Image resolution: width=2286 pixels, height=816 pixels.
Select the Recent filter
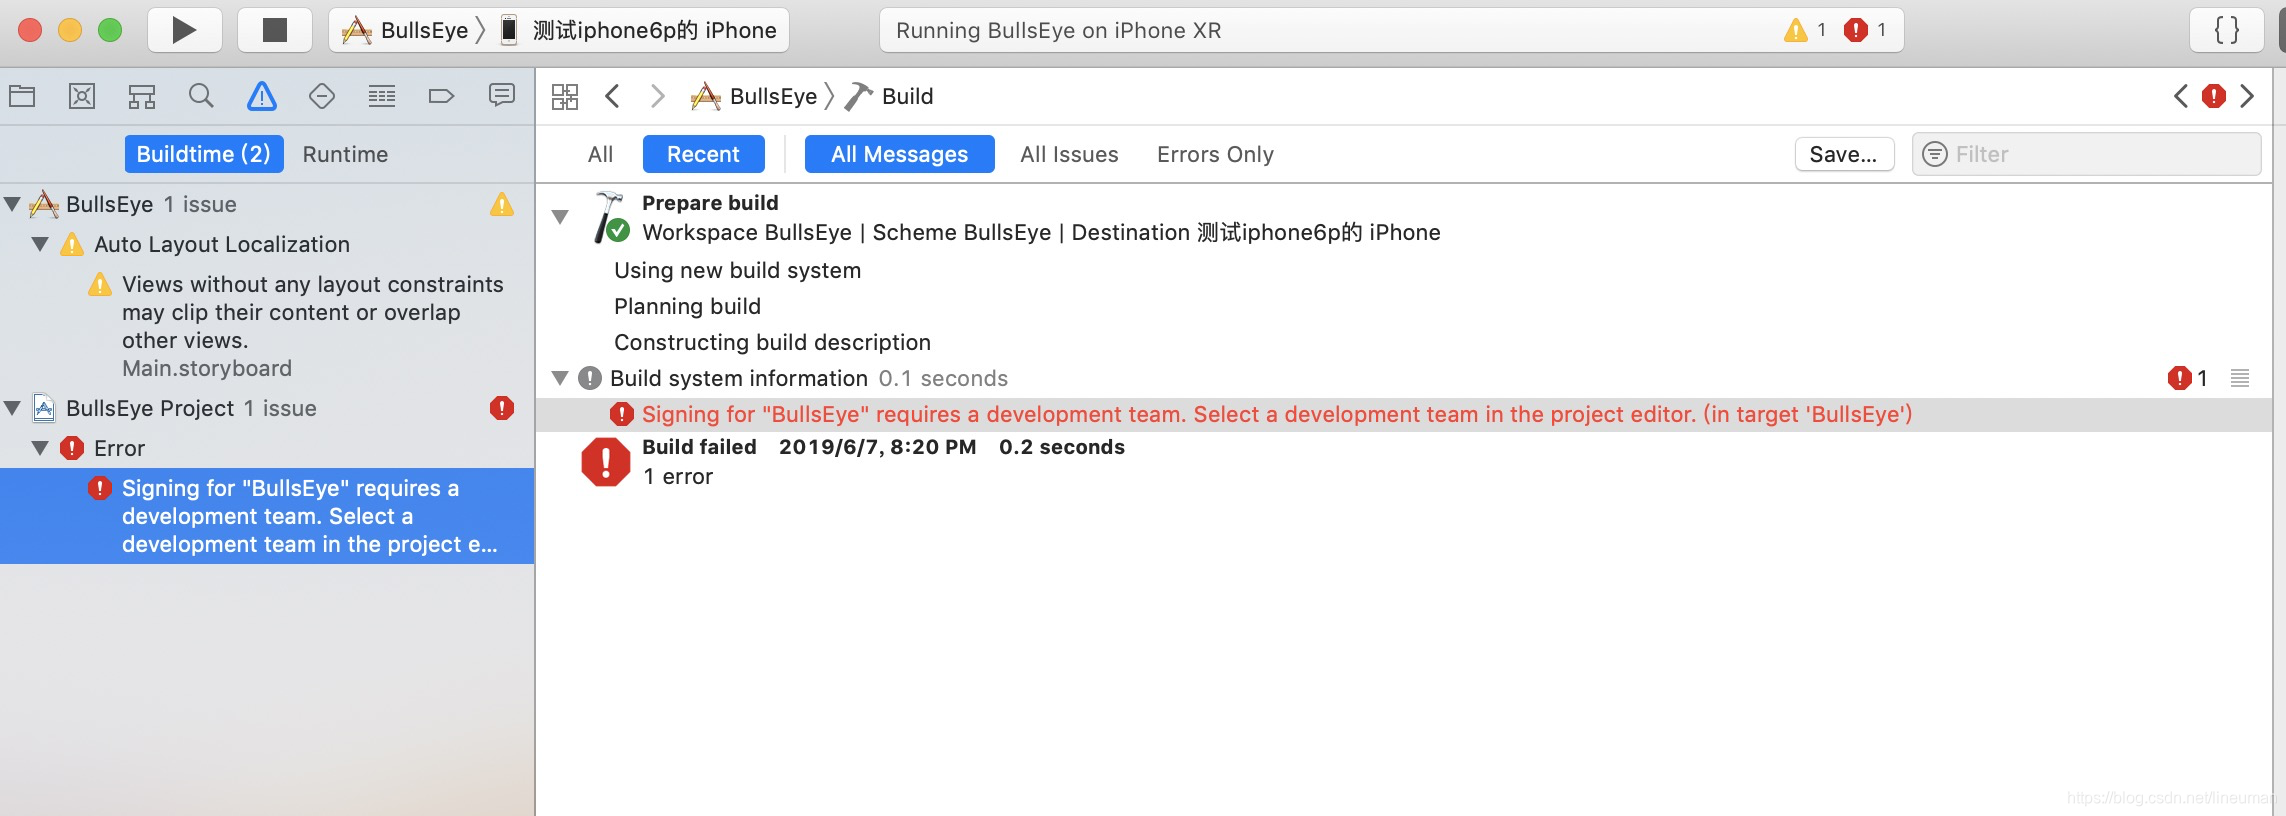click(703, 154)
